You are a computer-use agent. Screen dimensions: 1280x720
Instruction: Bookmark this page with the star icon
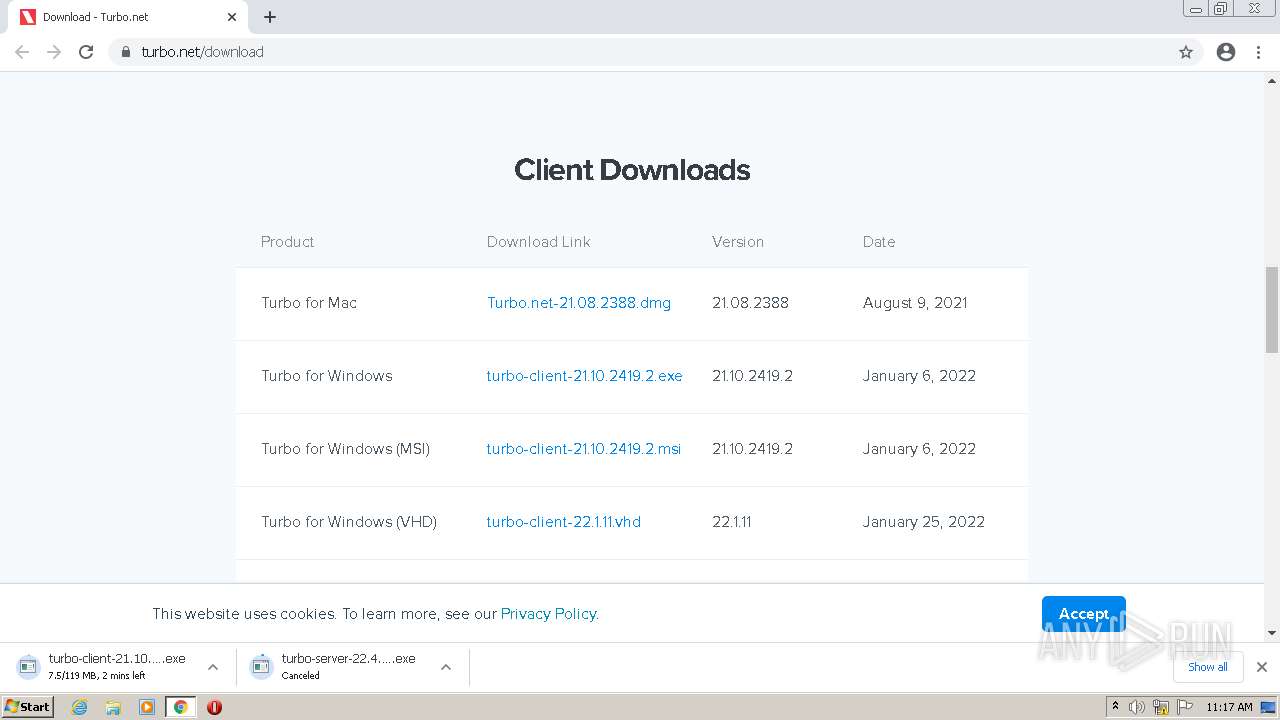(1186, 52)
